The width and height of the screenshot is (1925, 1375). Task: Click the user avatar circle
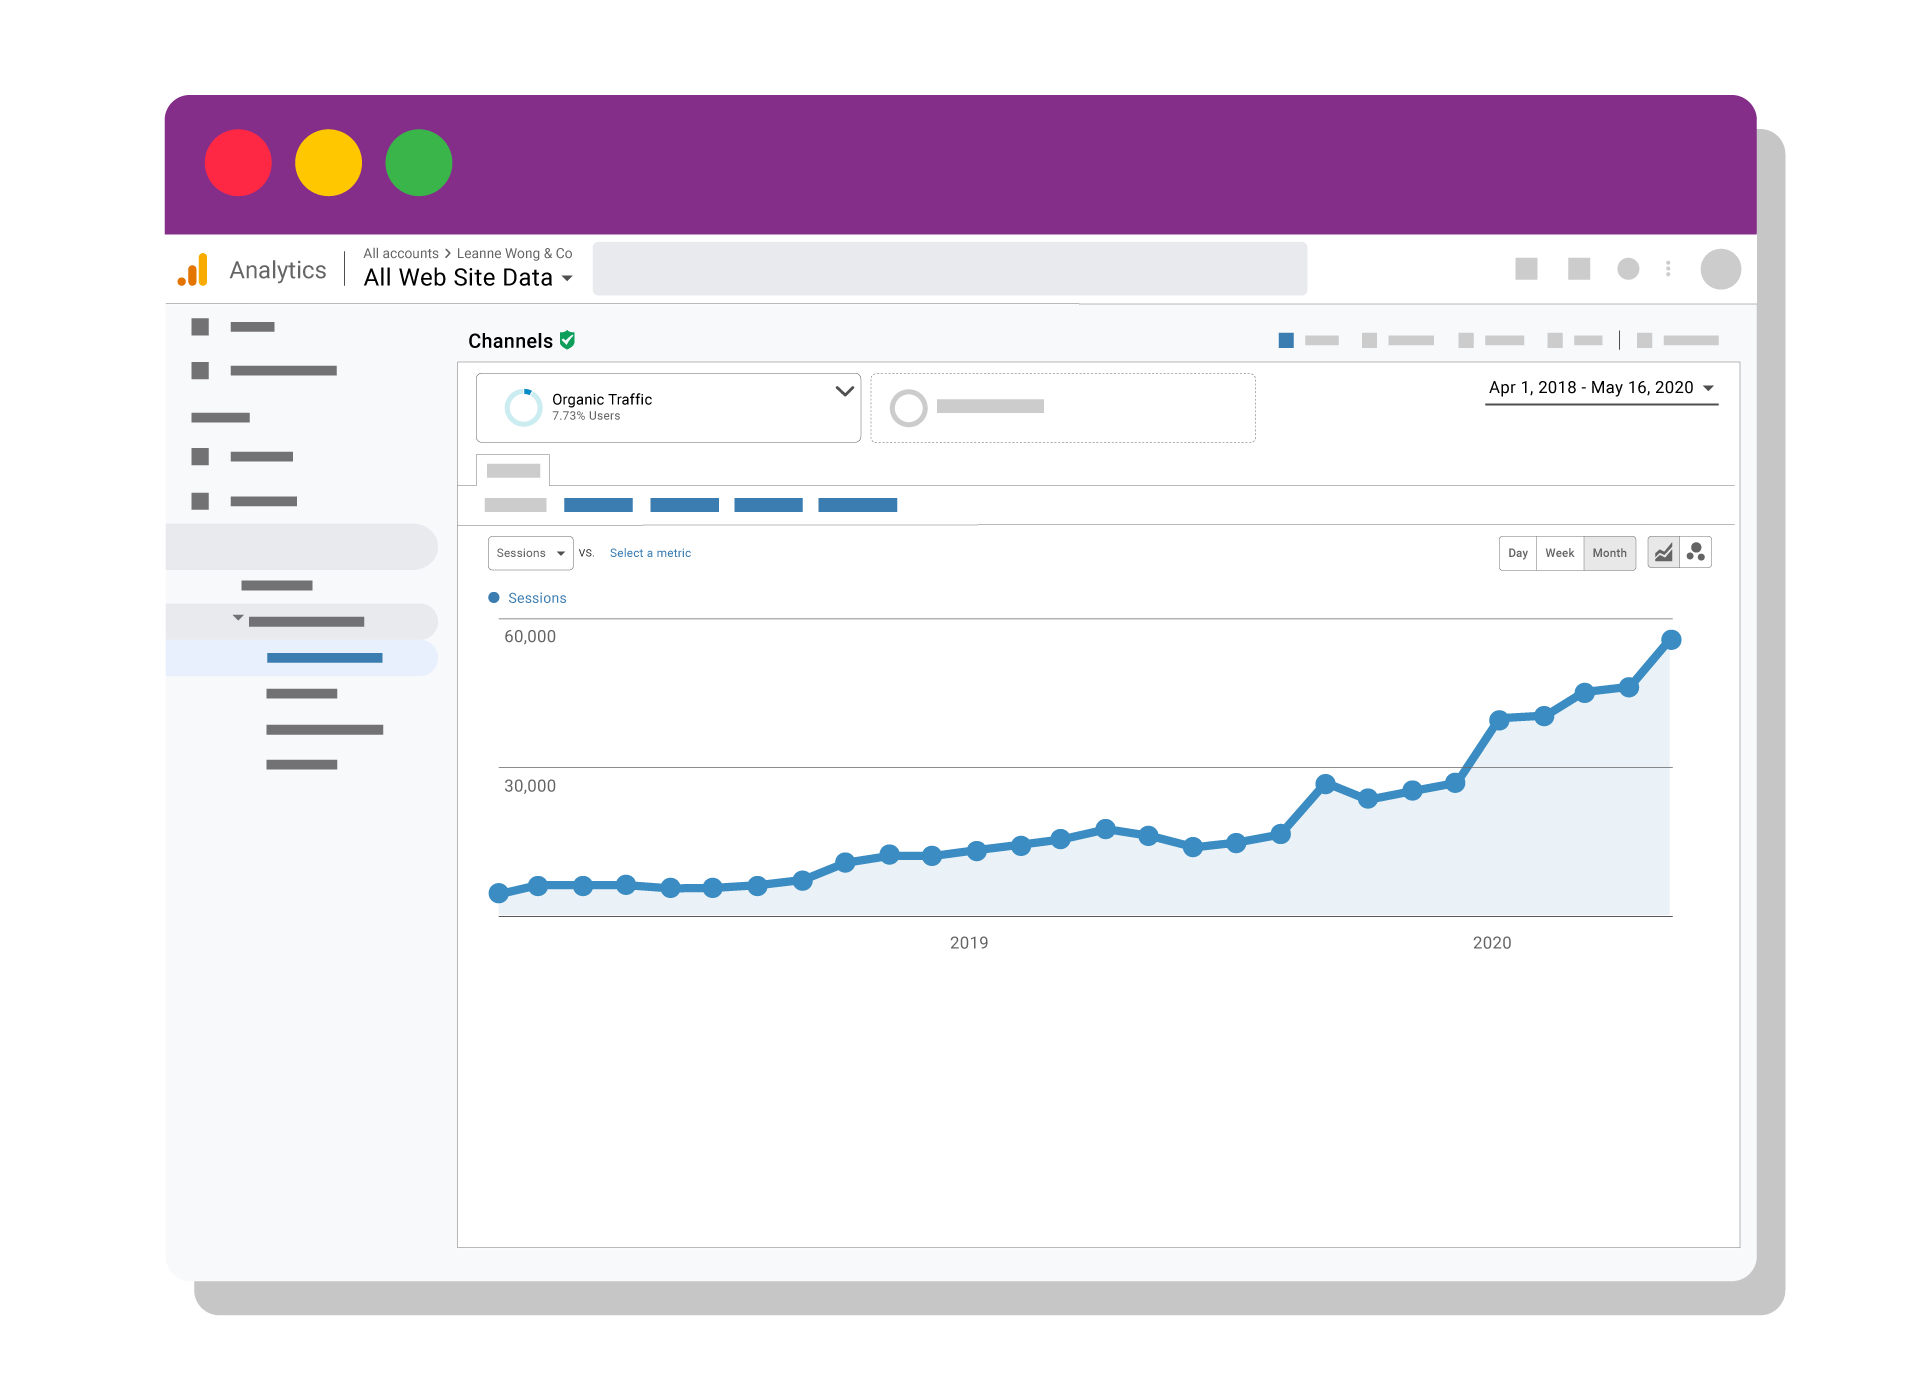(1720, 269)
